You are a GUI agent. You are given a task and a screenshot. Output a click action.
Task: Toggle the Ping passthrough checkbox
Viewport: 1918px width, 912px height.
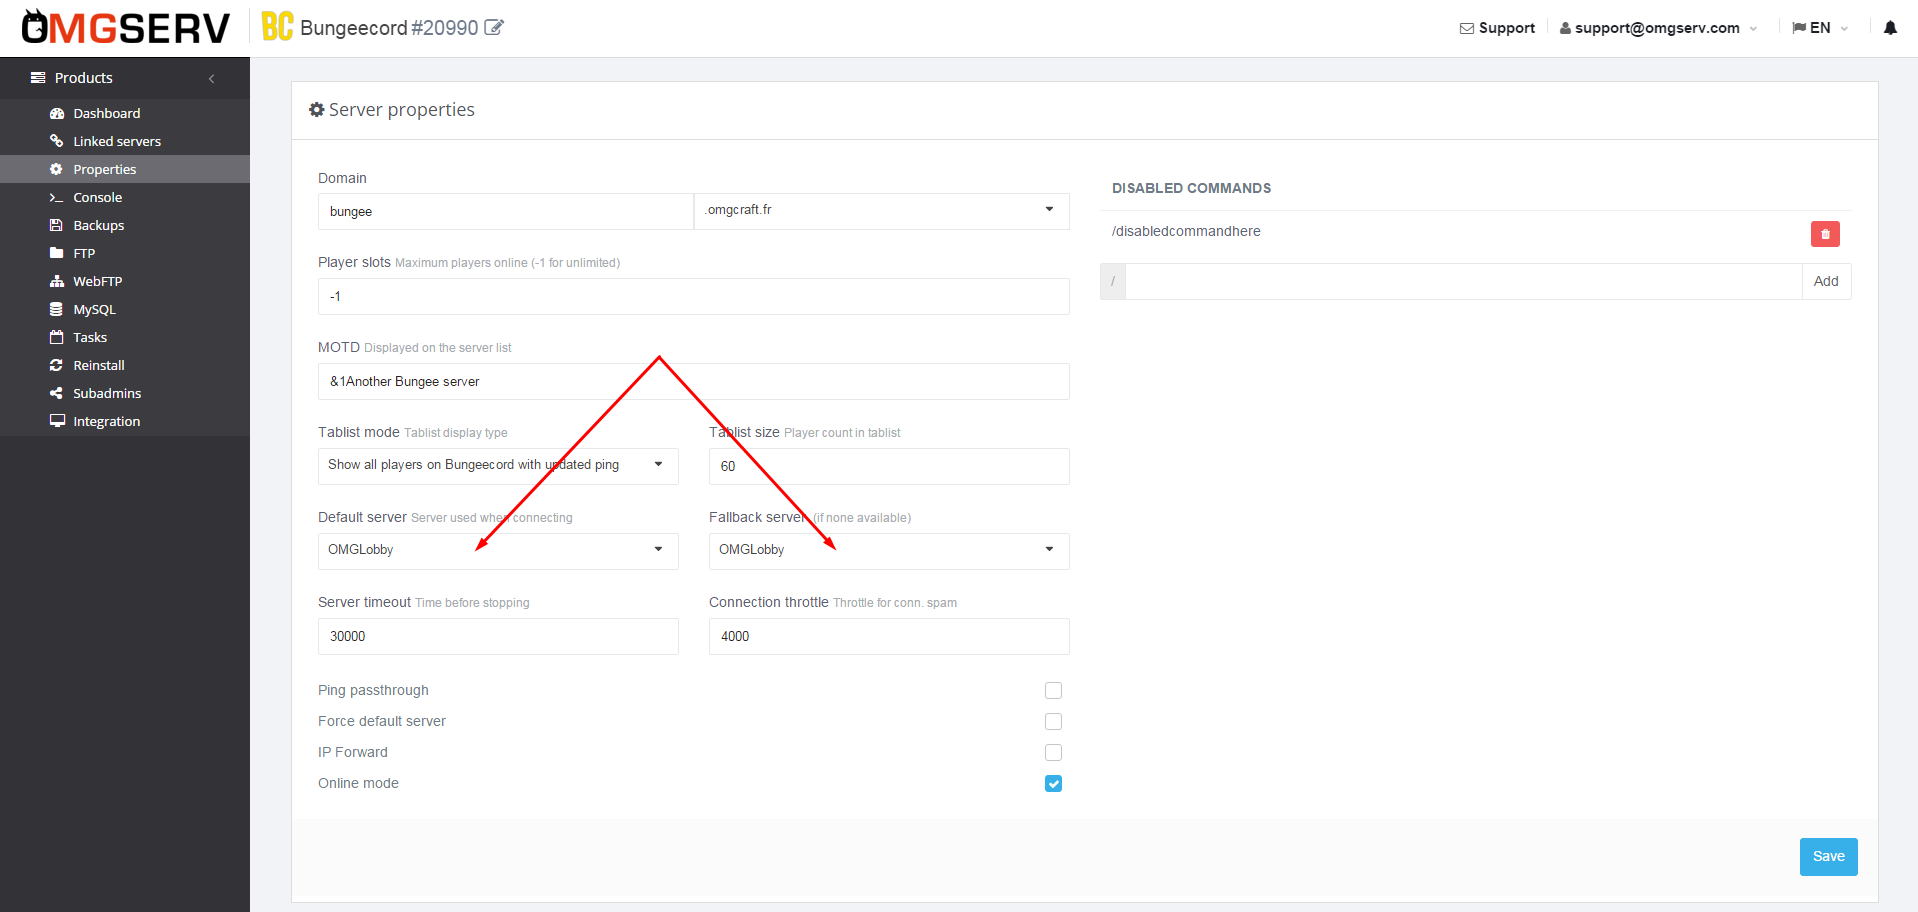(1053, 690)
